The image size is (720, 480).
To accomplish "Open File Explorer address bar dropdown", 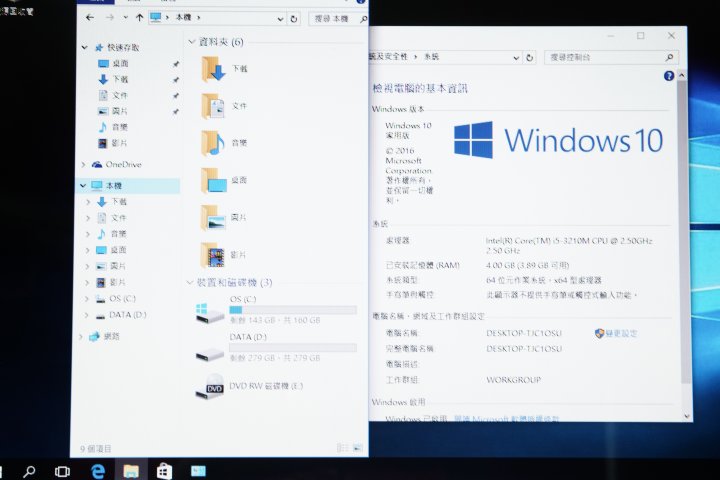I will pyautogui.click(x=280, y=19).
